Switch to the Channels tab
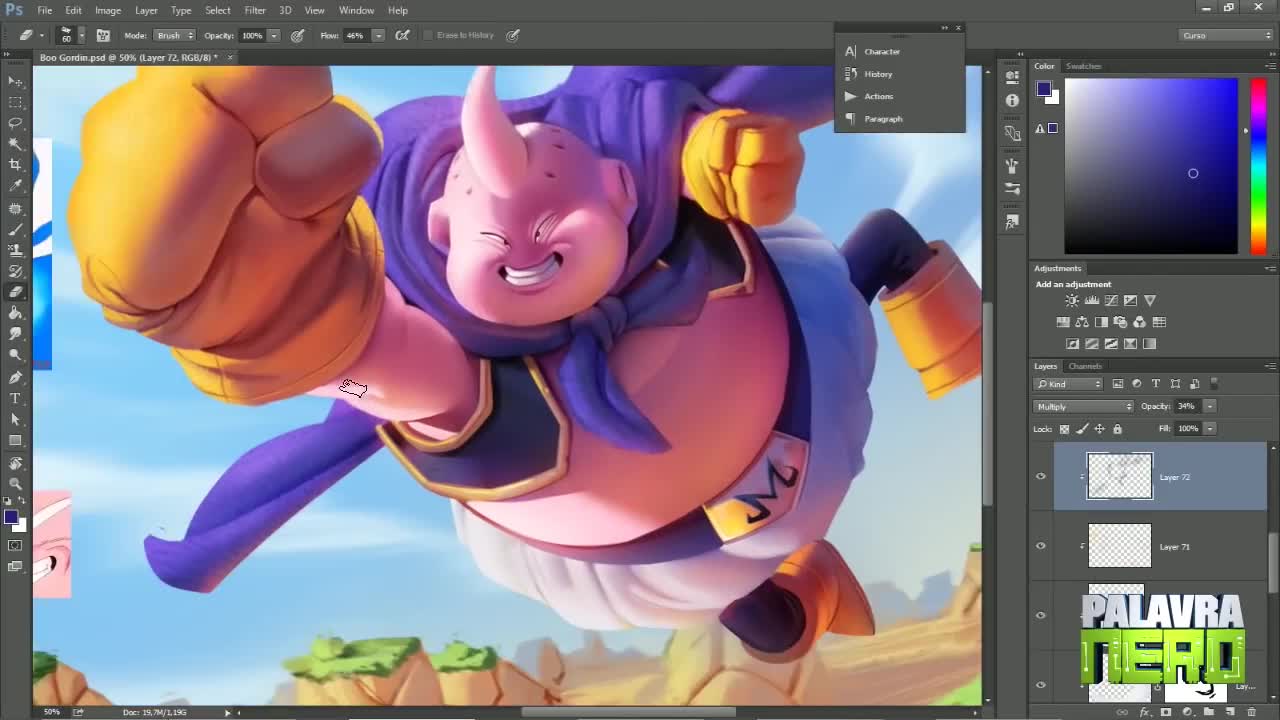 click(1085, 366)
